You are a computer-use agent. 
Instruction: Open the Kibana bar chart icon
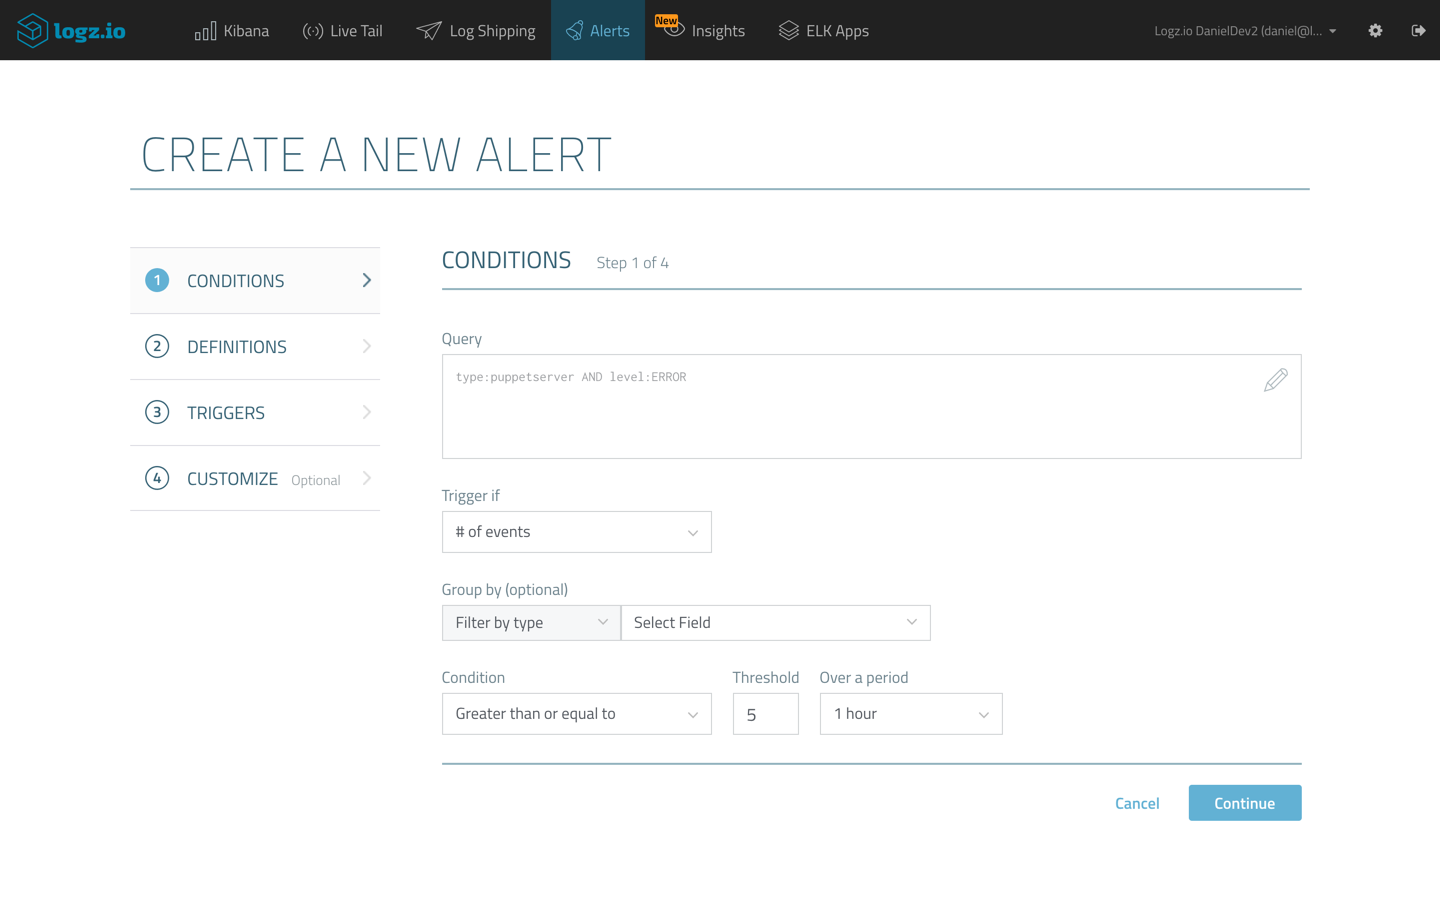(205, 31)
